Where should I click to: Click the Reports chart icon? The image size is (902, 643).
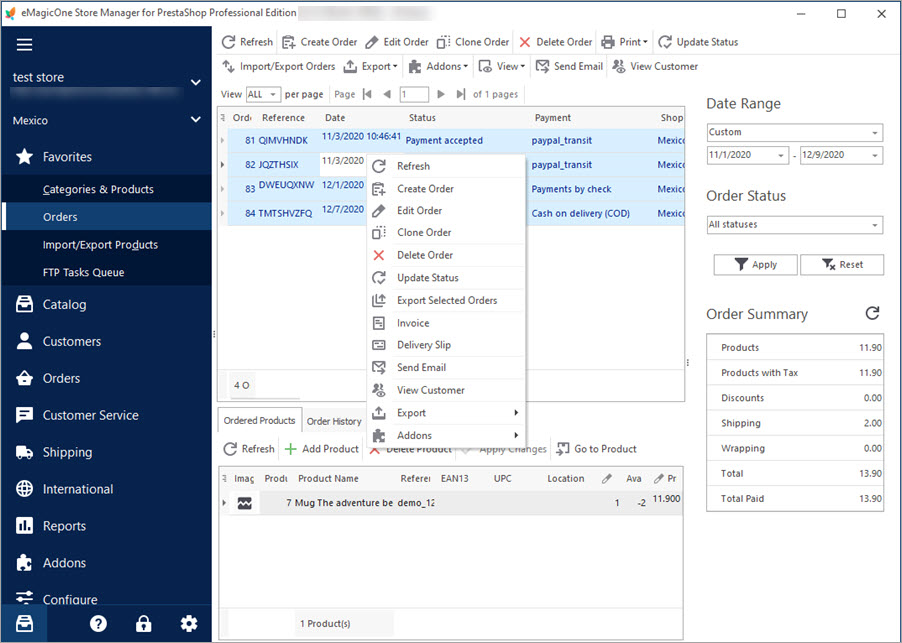pyautogui.click(x=24, y=526)
